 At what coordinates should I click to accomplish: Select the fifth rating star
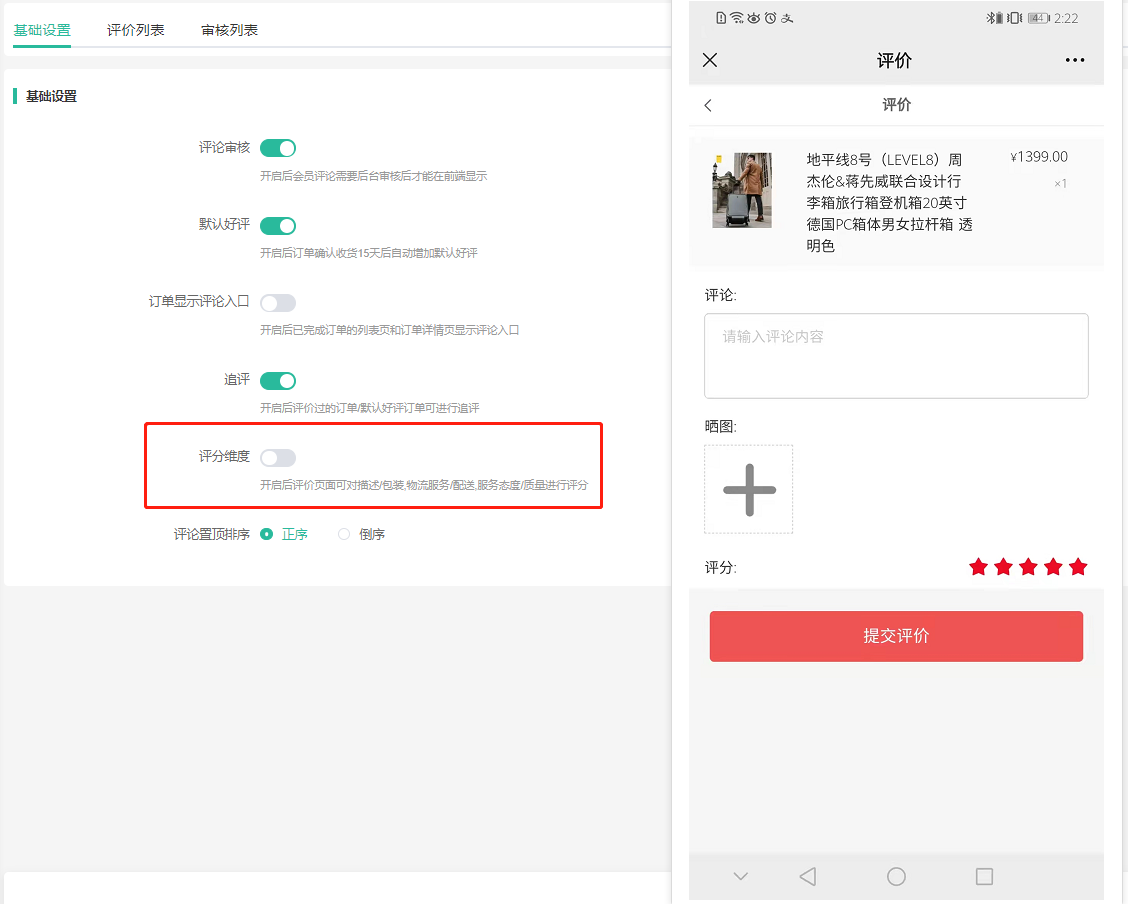tap(1077, 567)
